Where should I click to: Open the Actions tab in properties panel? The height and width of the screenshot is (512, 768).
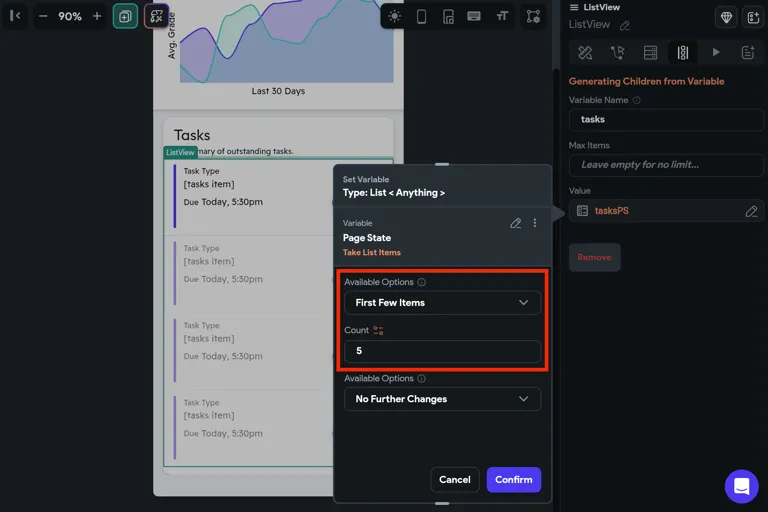[x=618, y=52]
